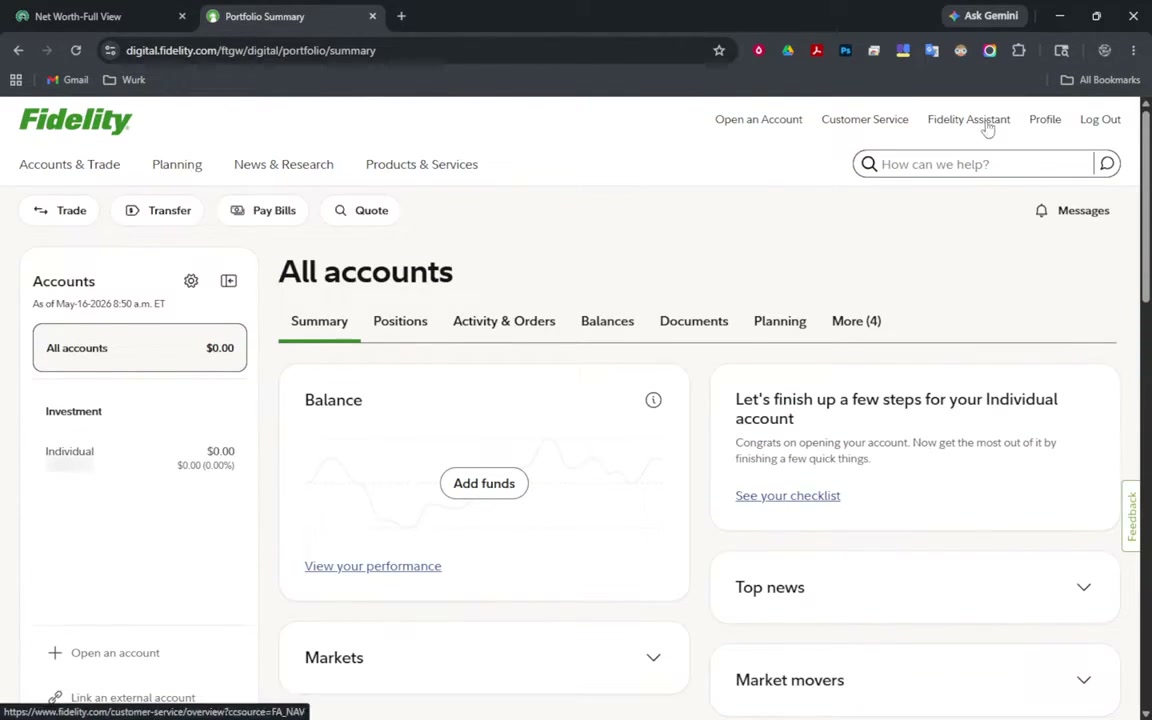Click the Messages bell icon

[1041, 211]
